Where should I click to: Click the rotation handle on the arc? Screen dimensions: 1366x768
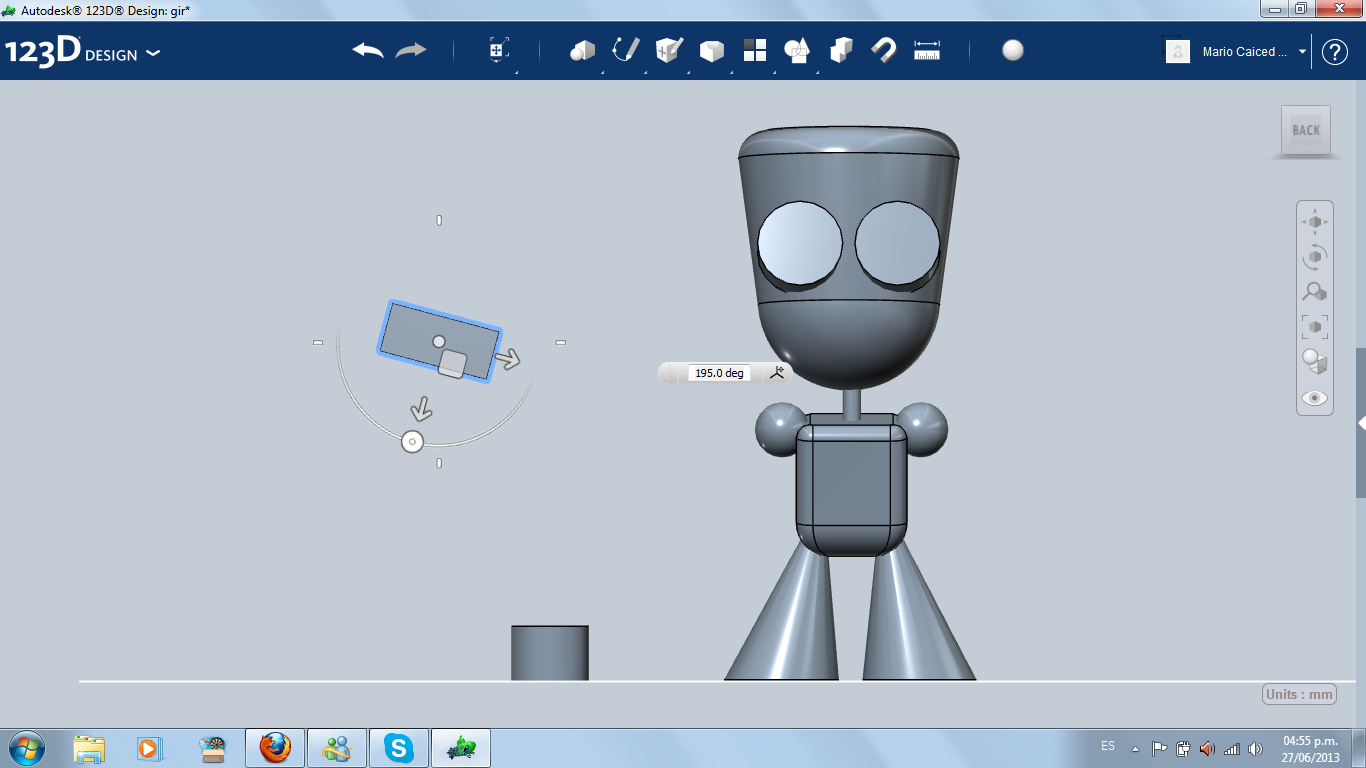(412, 441)
